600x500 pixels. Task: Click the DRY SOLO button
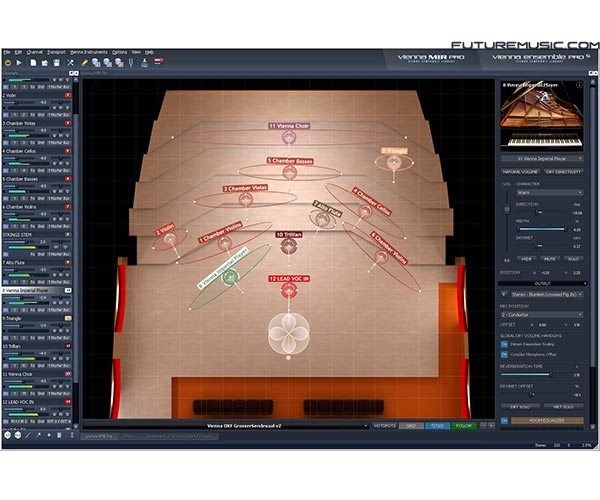pos(520,407)
